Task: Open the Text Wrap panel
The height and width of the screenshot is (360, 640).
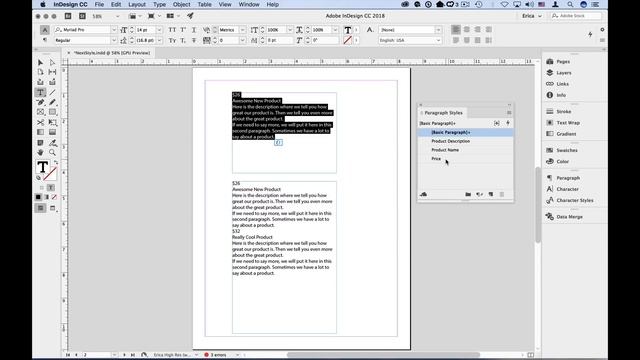Action: pyautogui.click(x=563, y=122)
